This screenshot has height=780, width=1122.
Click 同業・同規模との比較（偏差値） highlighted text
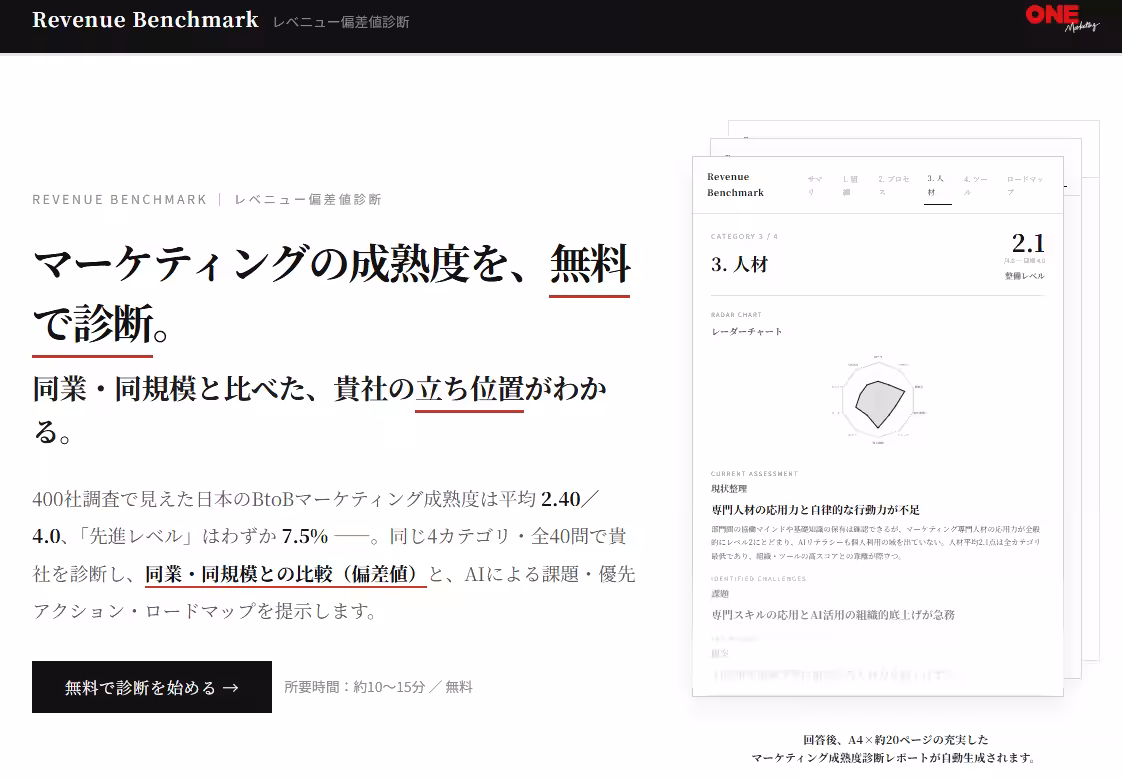point(286,575)
